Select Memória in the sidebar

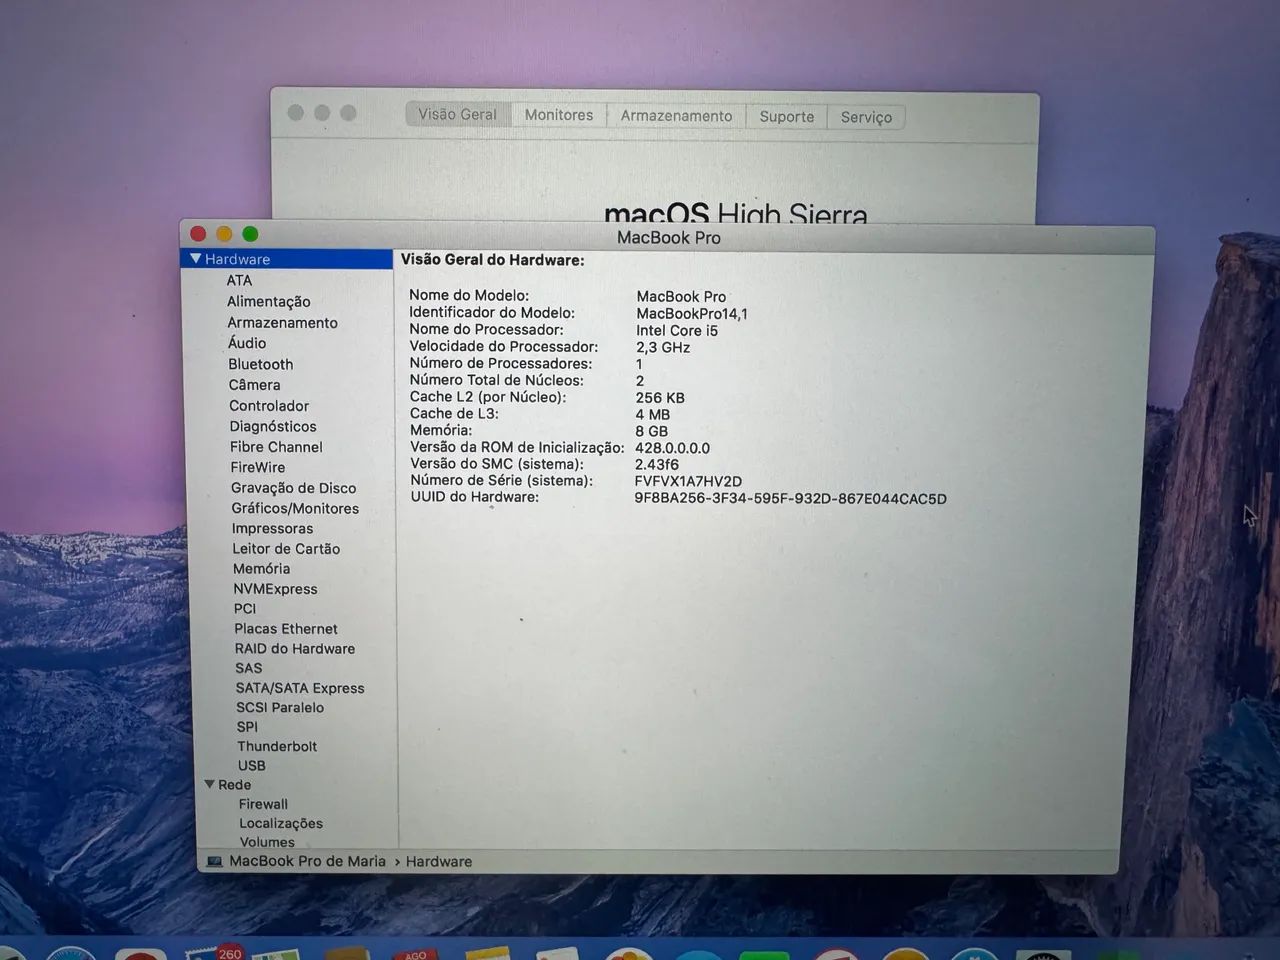261,569
